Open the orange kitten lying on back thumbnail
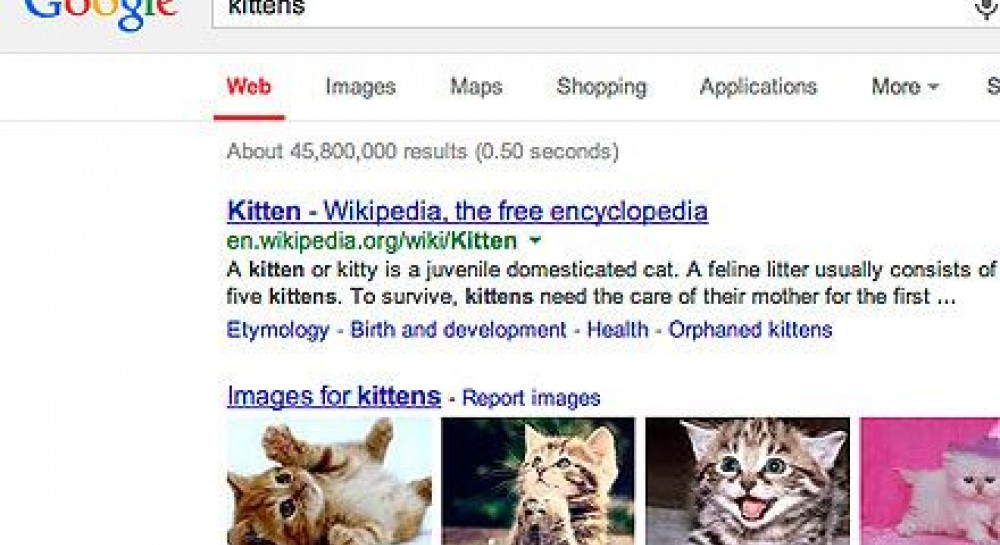 (x=330, y=481)
